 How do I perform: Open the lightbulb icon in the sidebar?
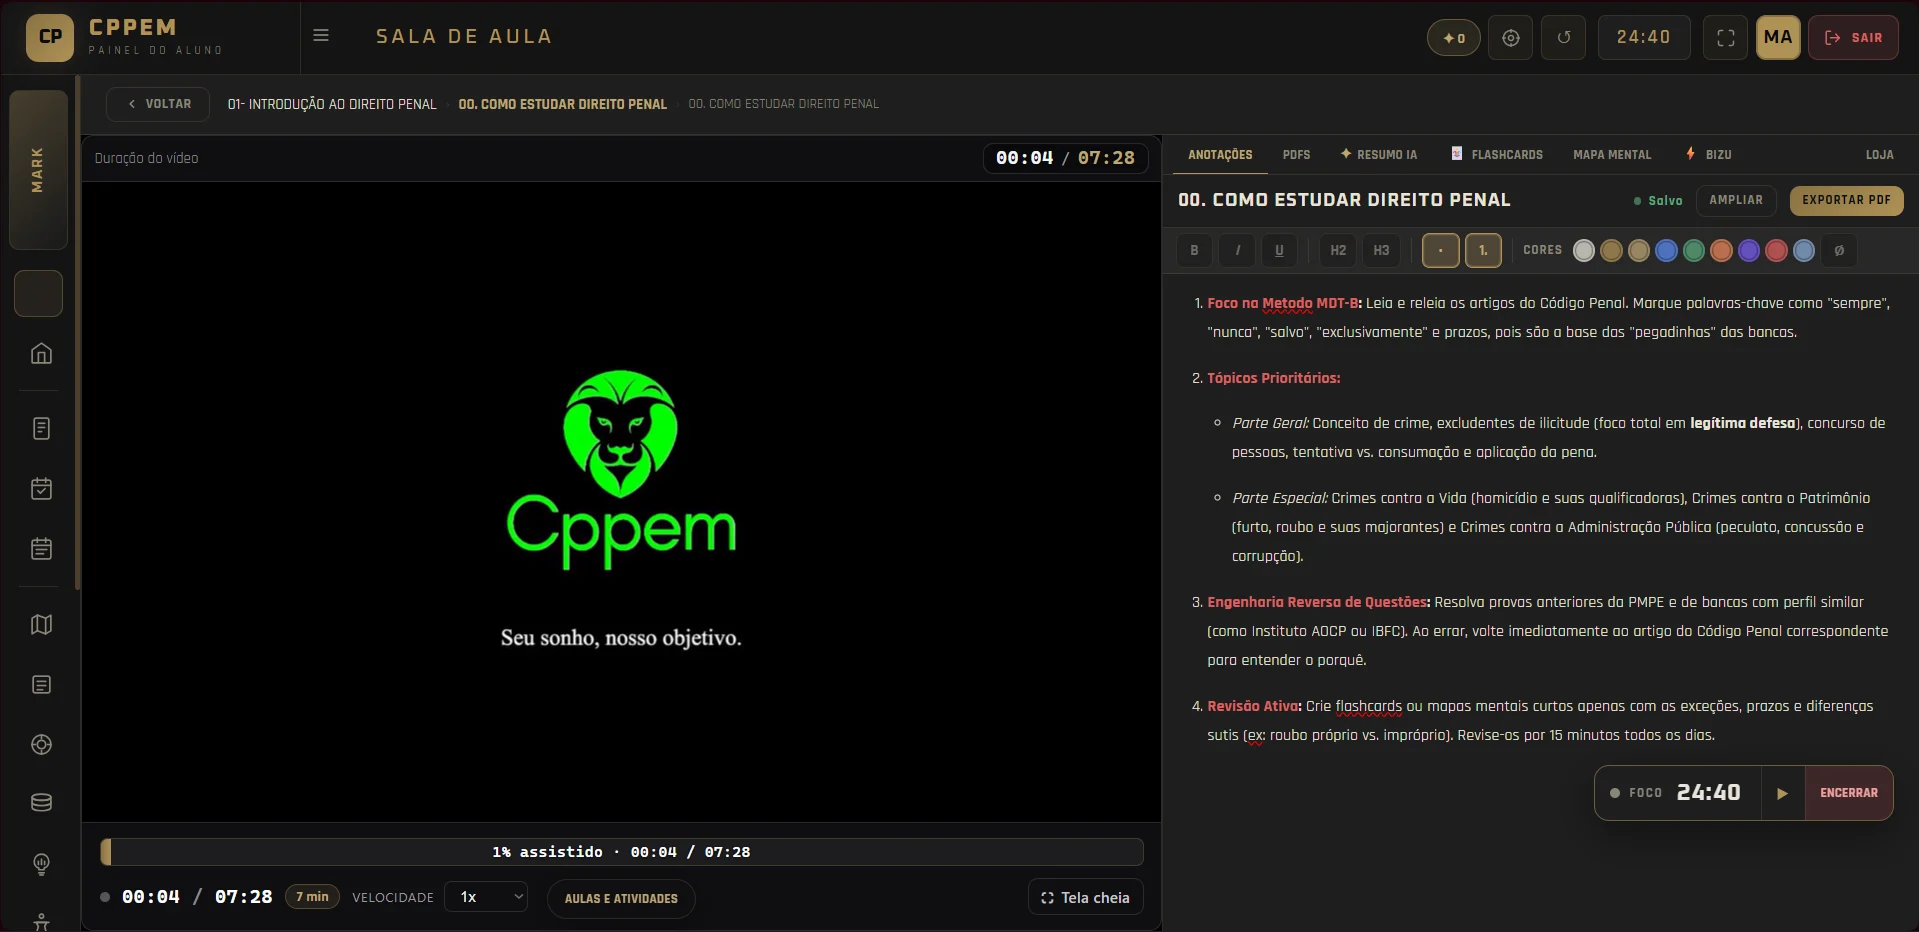click(41, 863)
